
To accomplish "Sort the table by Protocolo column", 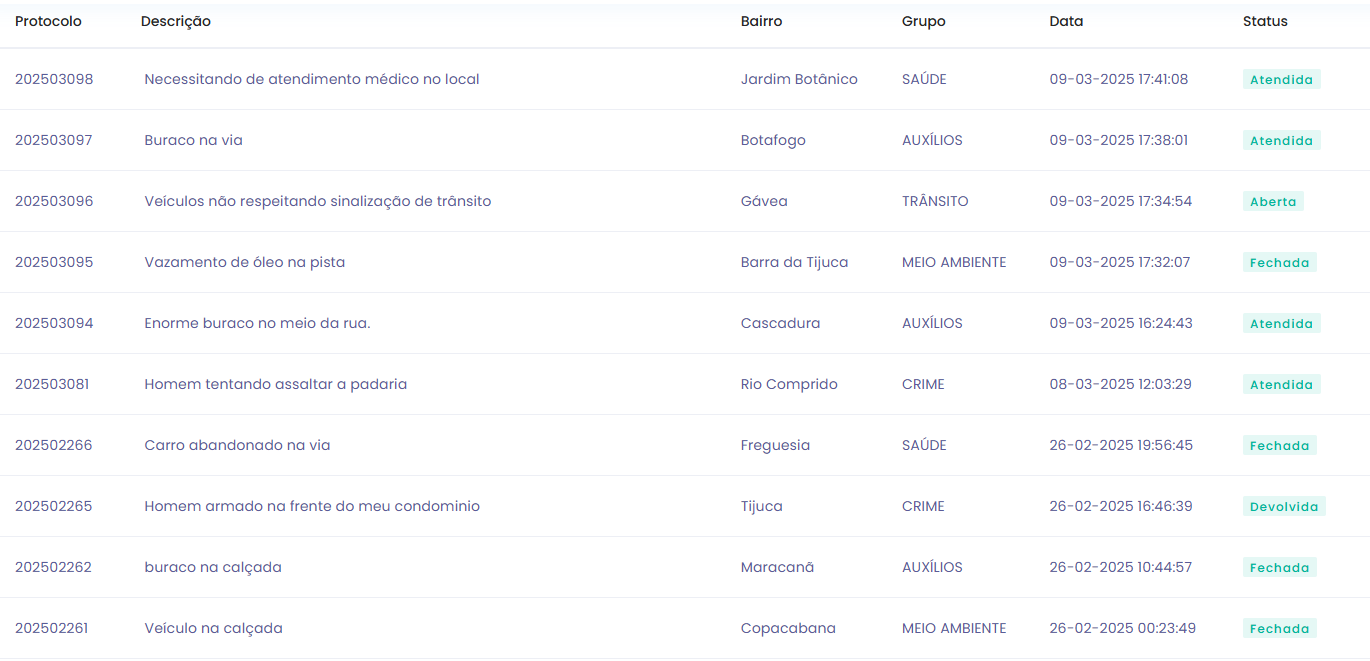I will click(x=48, y=20).
